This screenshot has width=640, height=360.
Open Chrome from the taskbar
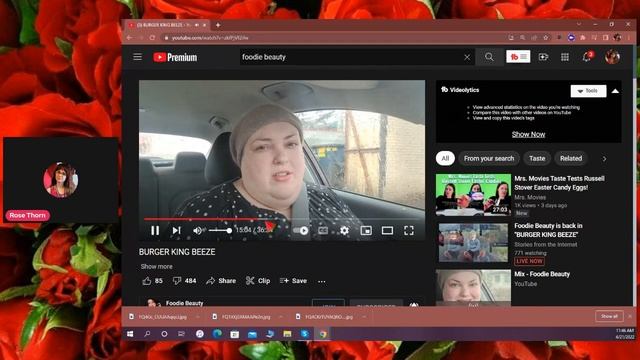[x=323, y=334]
